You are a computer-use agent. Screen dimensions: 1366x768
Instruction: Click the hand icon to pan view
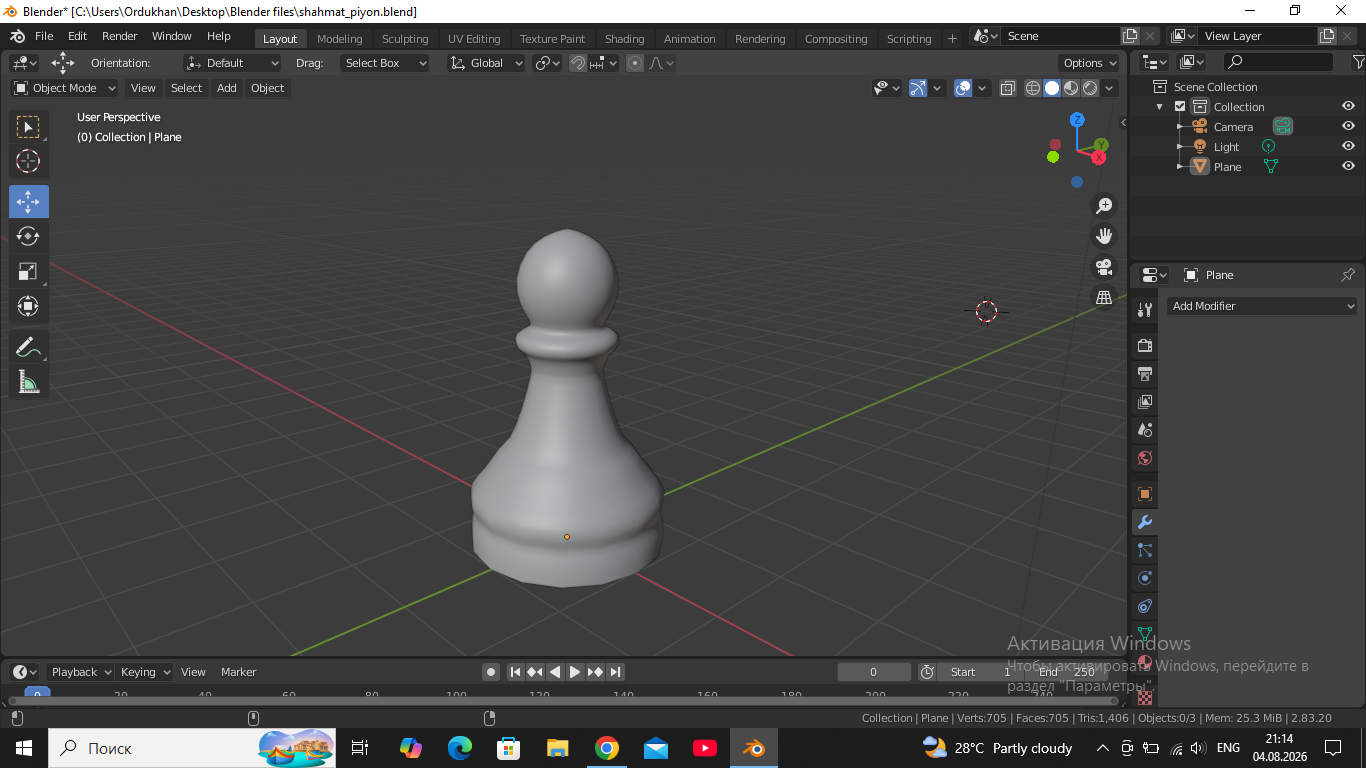click(x=1104, y=236)
